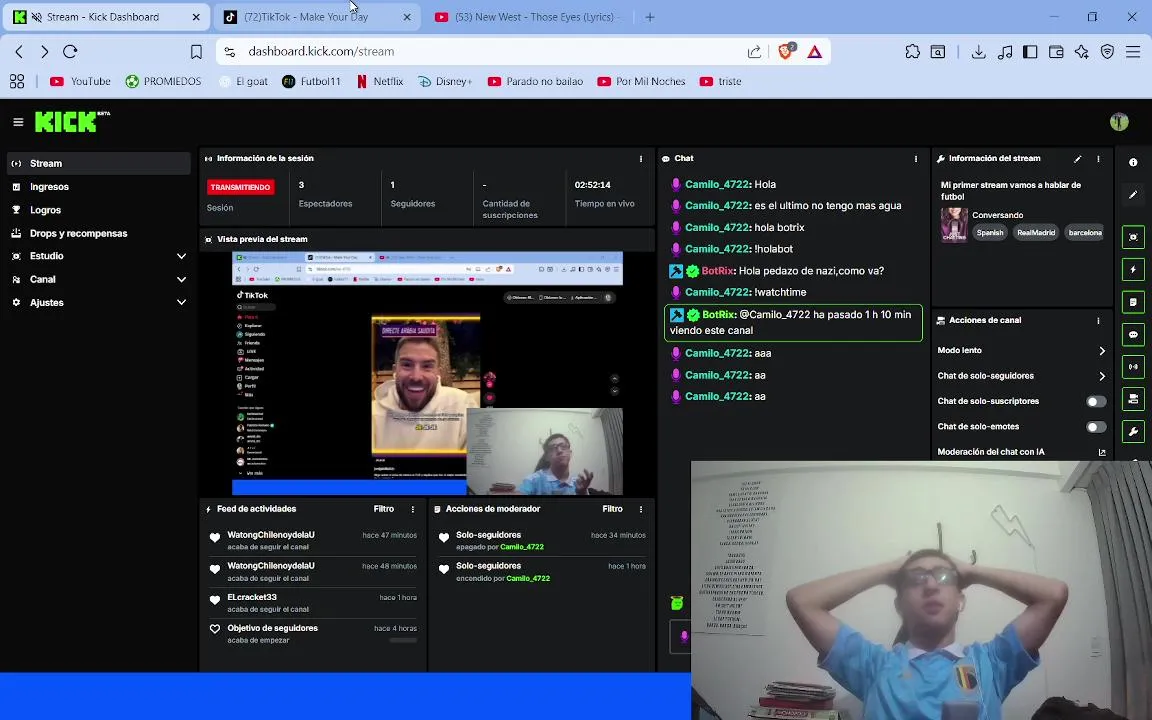Screen dimensions: 1152x720
Task: Click the Conversando category thumbnail
Action: tap(954, 224)
